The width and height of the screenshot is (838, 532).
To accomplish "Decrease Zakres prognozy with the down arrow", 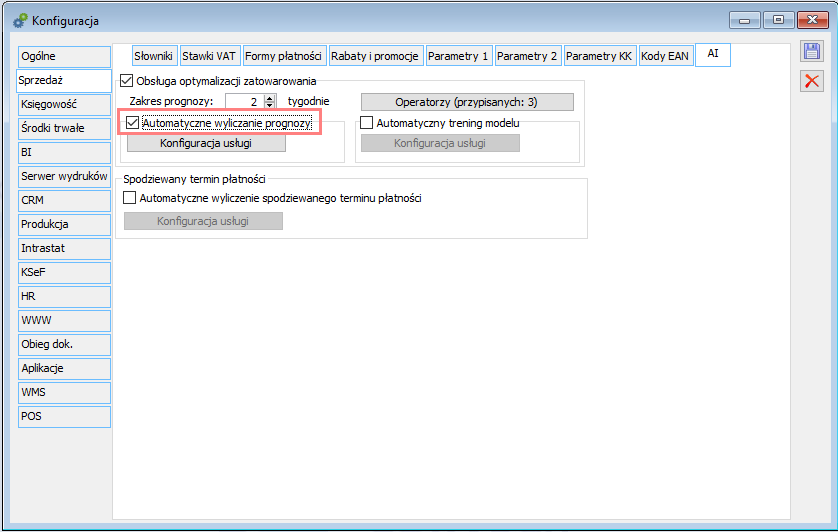I will coord(270,105).
